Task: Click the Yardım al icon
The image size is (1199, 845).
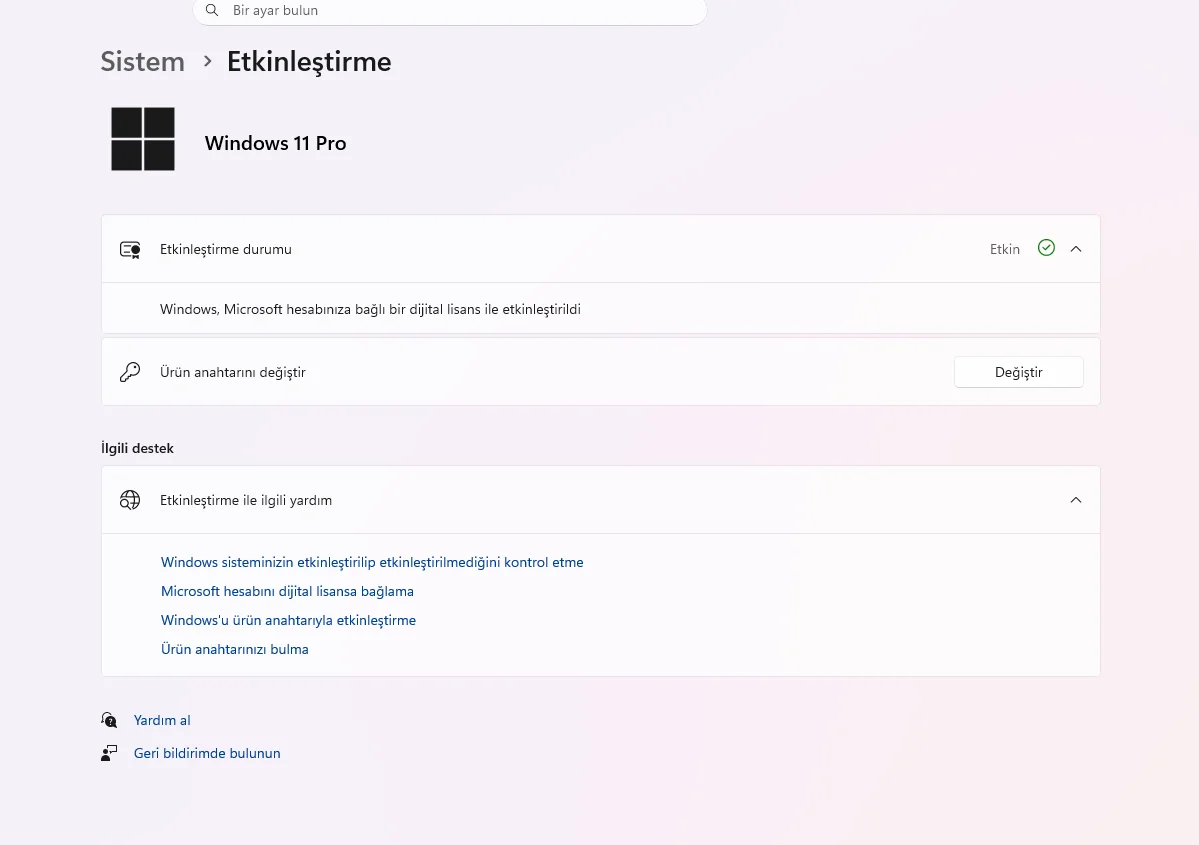Action: click(109, 720)
